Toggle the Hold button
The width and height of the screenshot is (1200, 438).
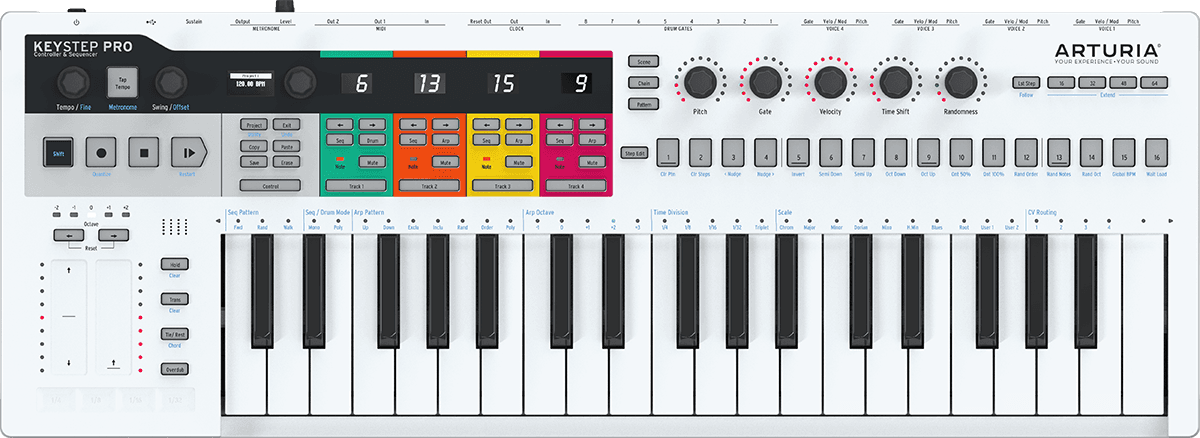pos(175,264)
